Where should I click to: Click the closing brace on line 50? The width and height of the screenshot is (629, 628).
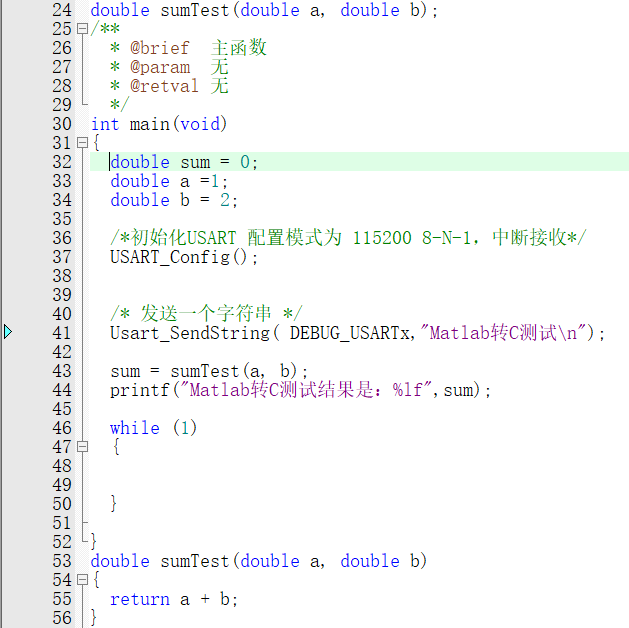point(114,504)
